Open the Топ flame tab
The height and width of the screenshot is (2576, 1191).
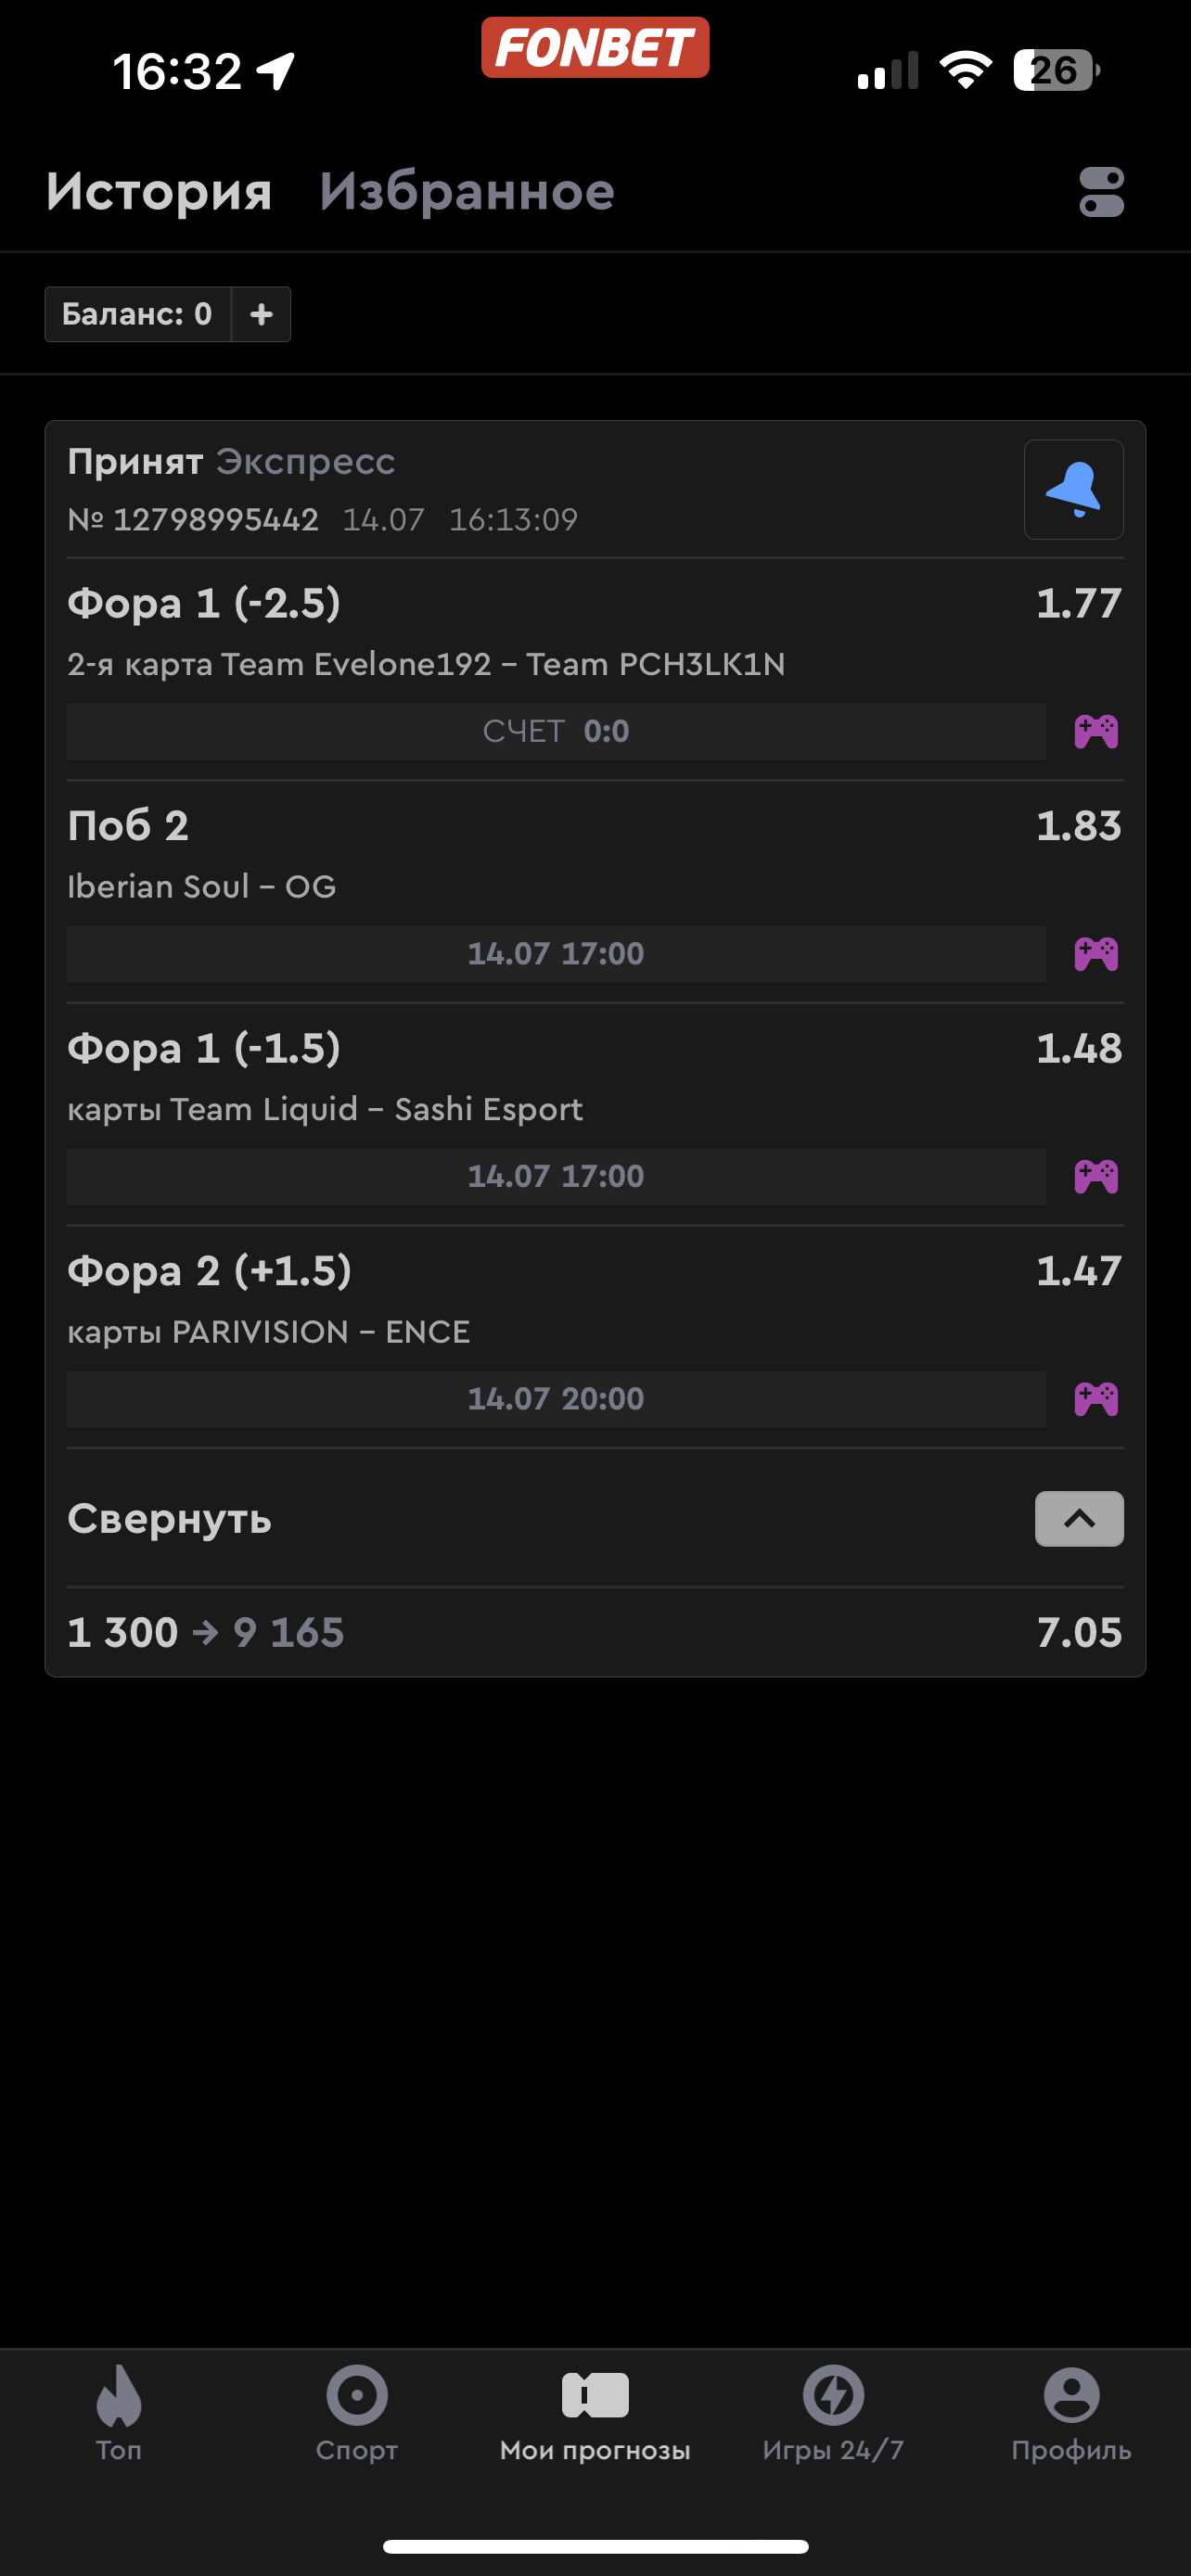click(119, 2412)
